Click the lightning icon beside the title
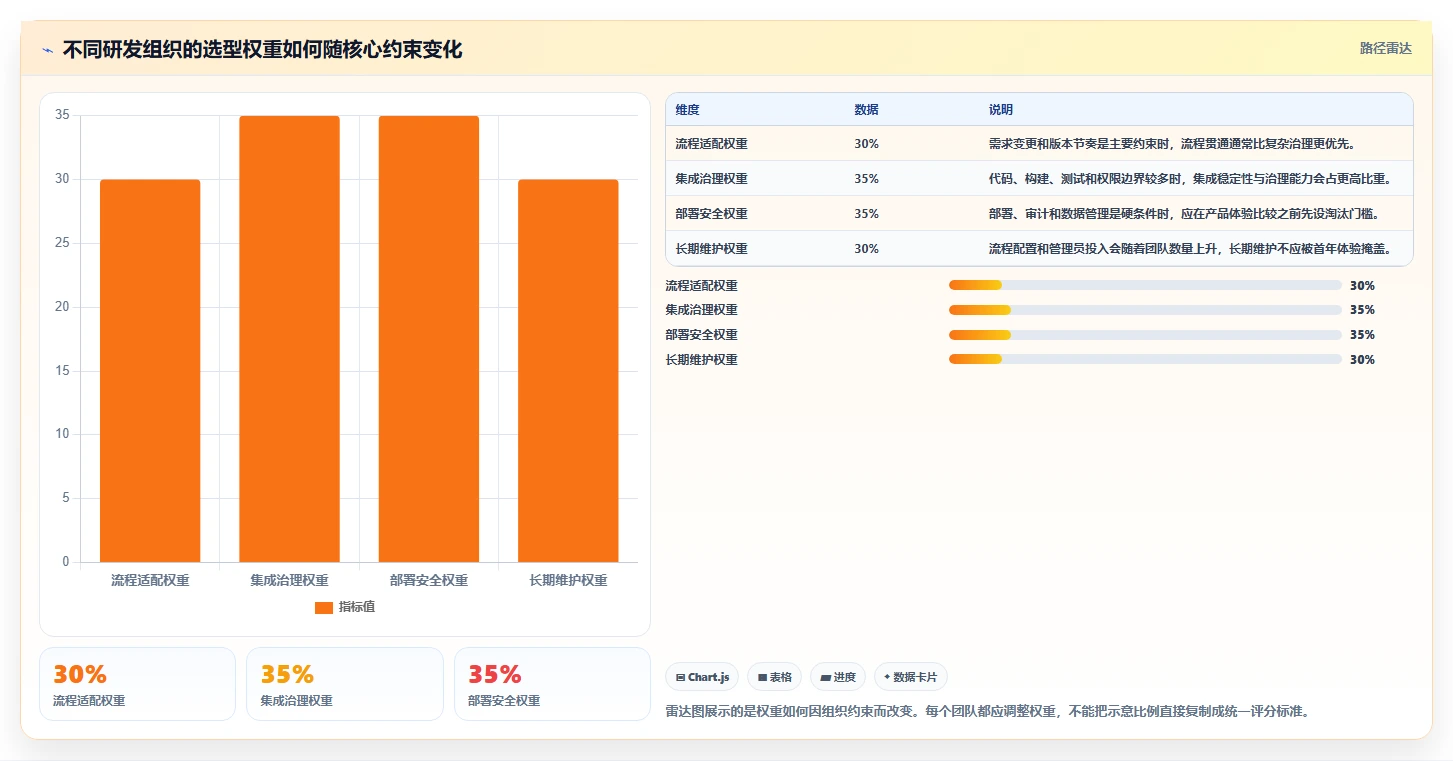This screenshot has width=1453, height=761. point(48,50)
